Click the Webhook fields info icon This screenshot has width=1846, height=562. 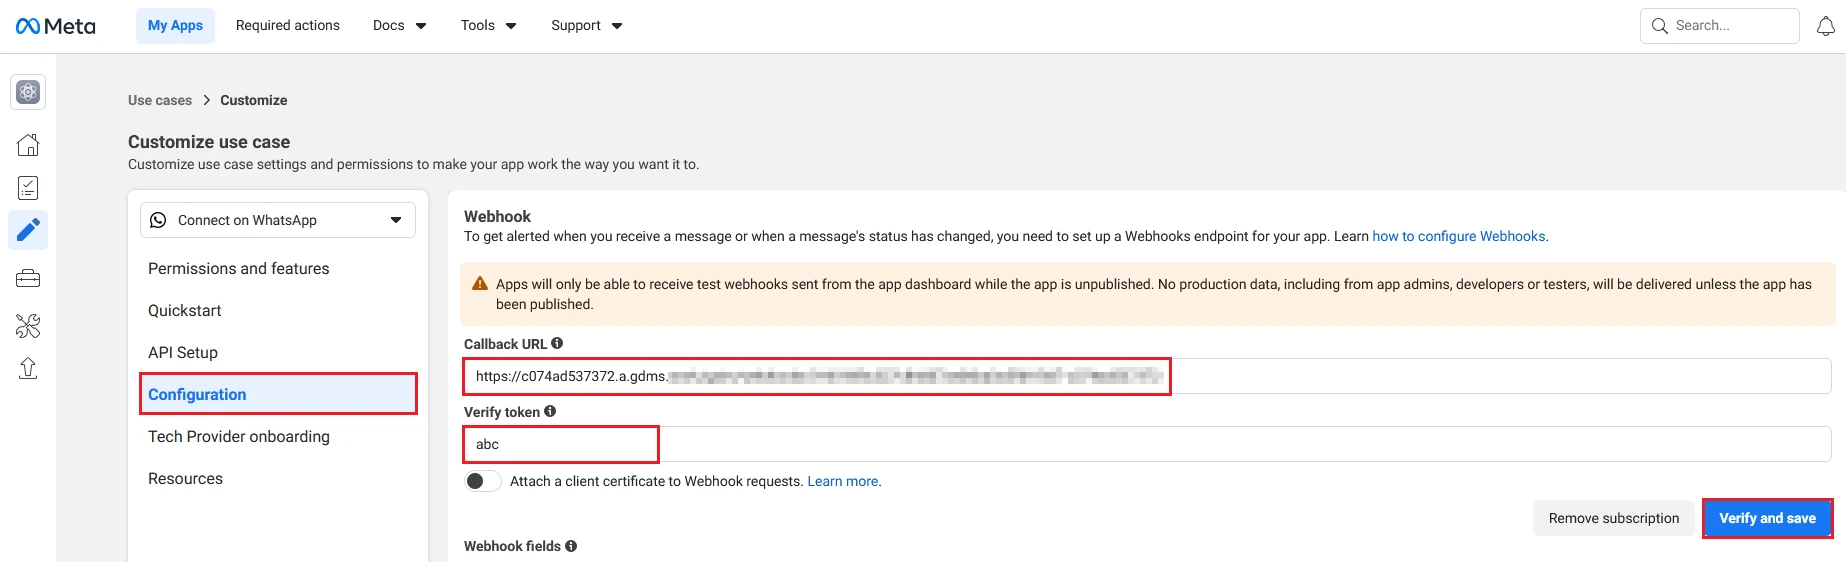pos(571,546)
